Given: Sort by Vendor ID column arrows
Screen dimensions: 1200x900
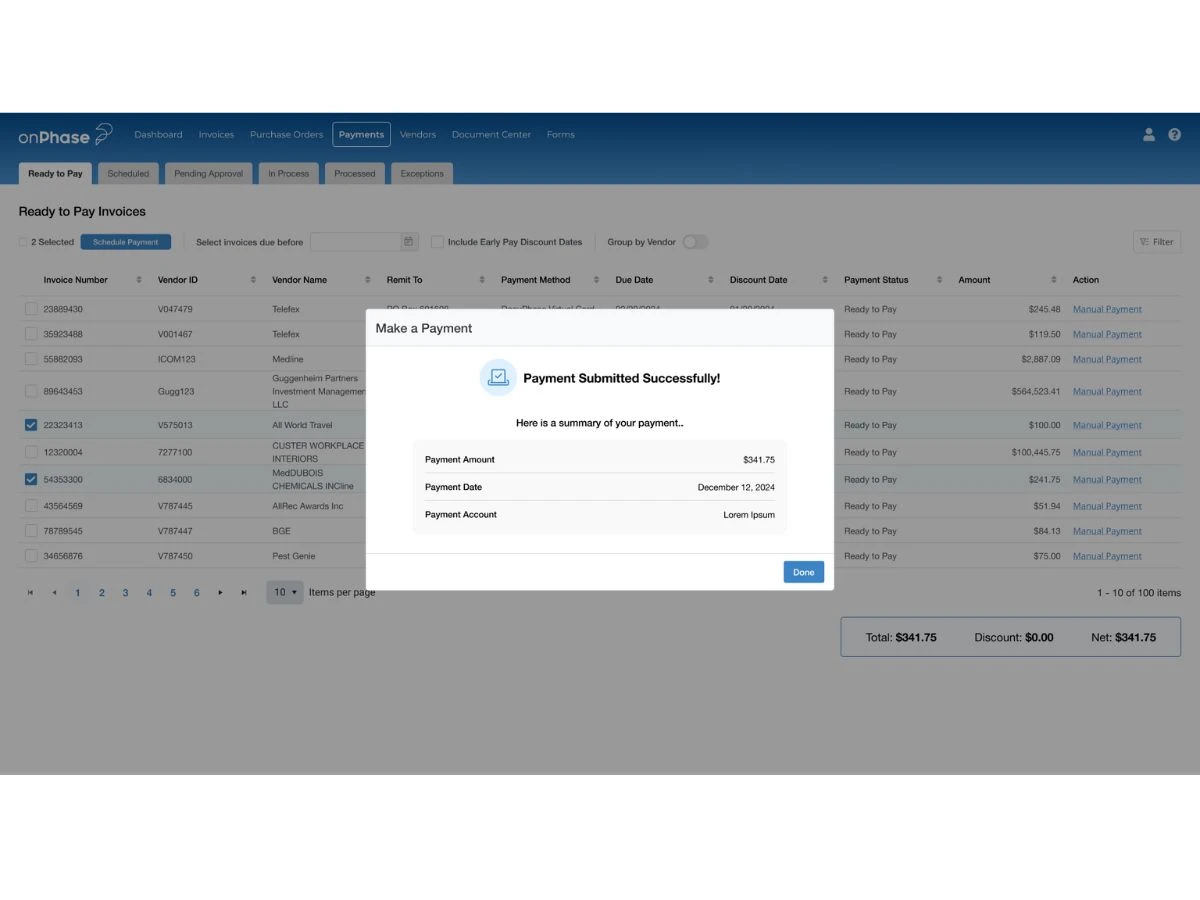Looking at the screenshot, I should [x=253, y=280].
